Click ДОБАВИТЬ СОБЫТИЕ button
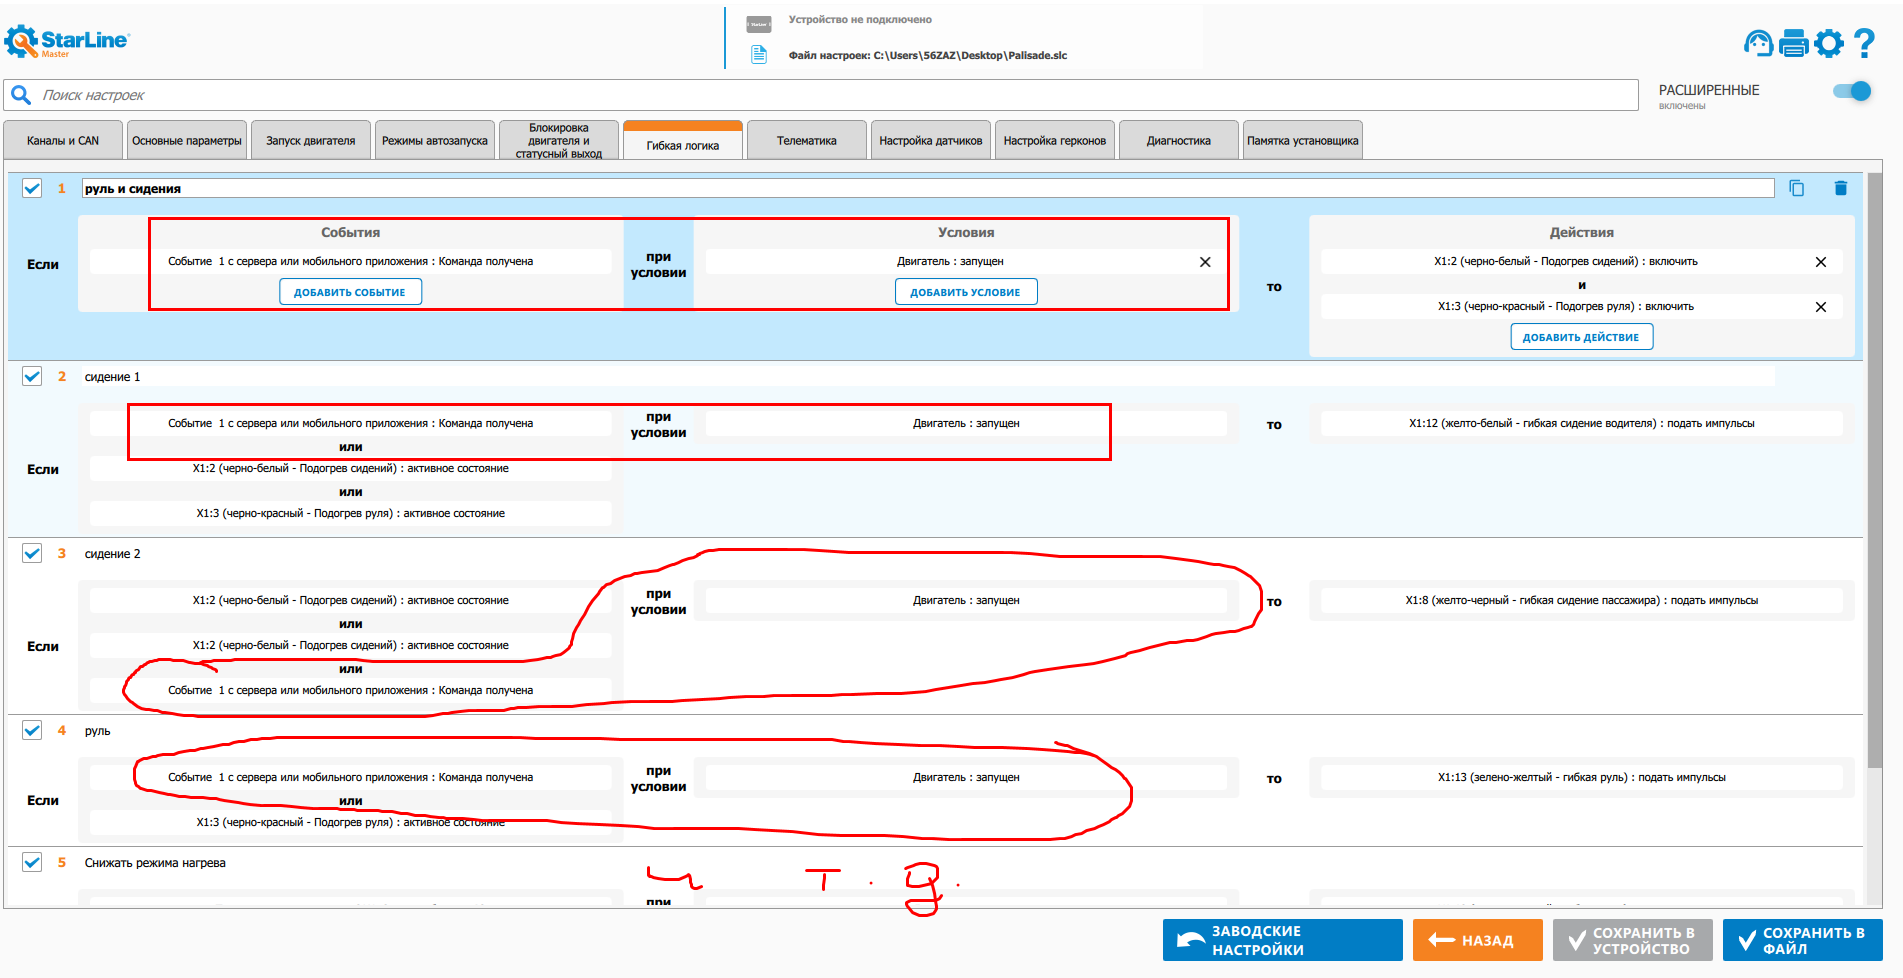The image size is (1903, 978). (350, 292)
